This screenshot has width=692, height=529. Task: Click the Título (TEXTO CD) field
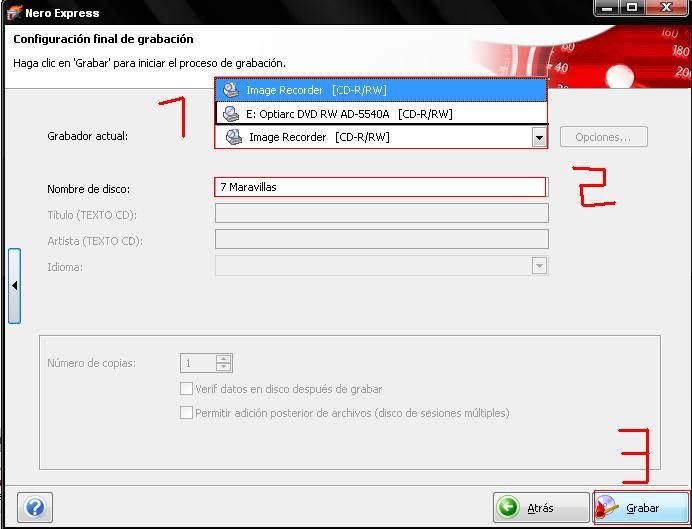pyautogui.click(x=382, y=214)
